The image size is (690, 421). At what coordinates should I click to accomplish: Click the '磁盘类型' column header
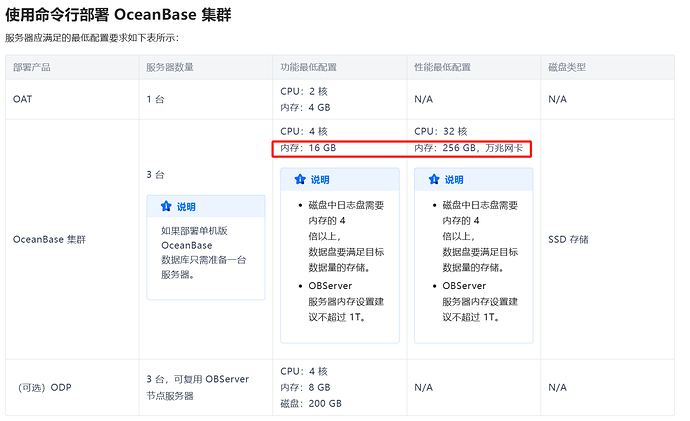[567, 67]
